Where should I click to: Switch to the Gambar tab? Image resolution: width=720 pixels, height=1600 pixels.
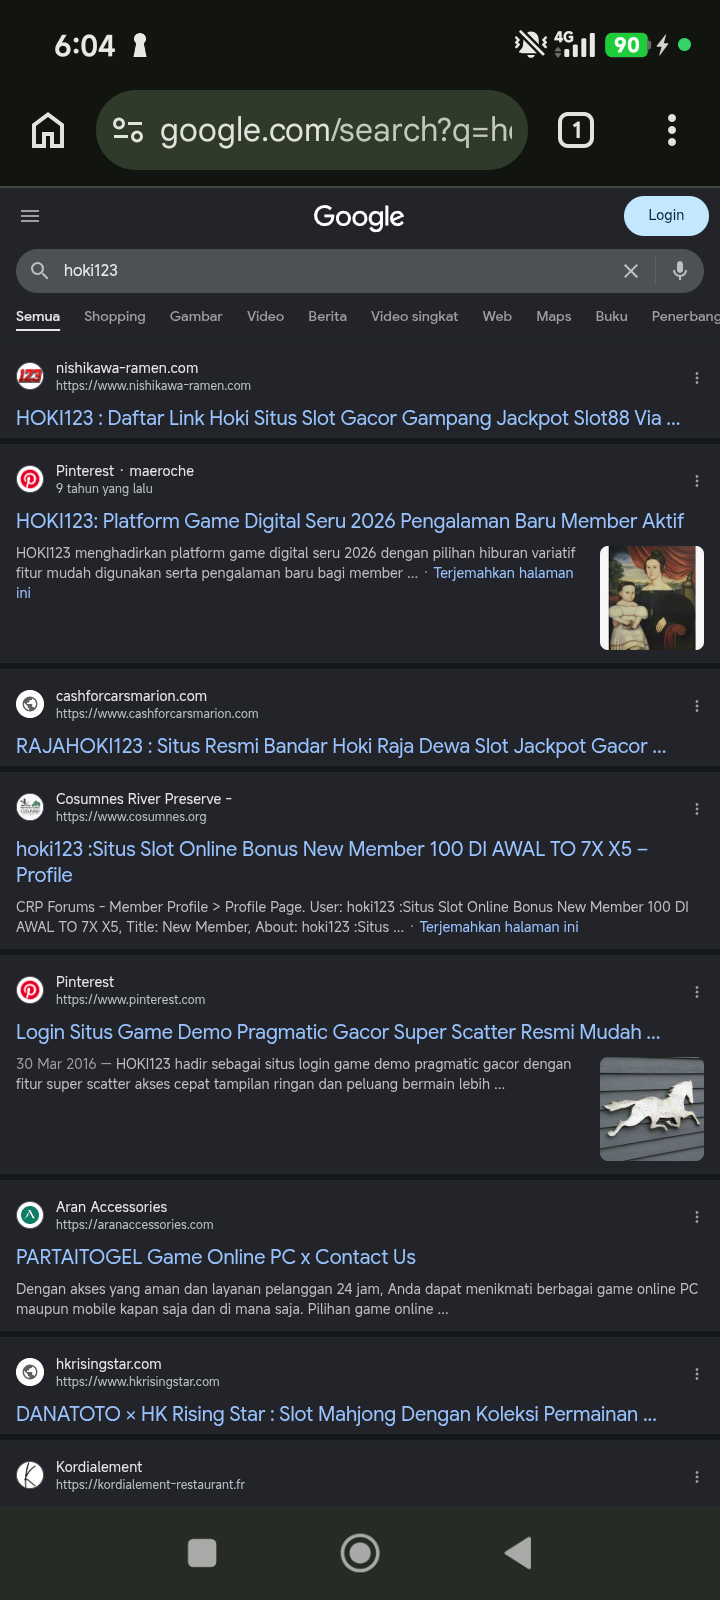point(196,316)
